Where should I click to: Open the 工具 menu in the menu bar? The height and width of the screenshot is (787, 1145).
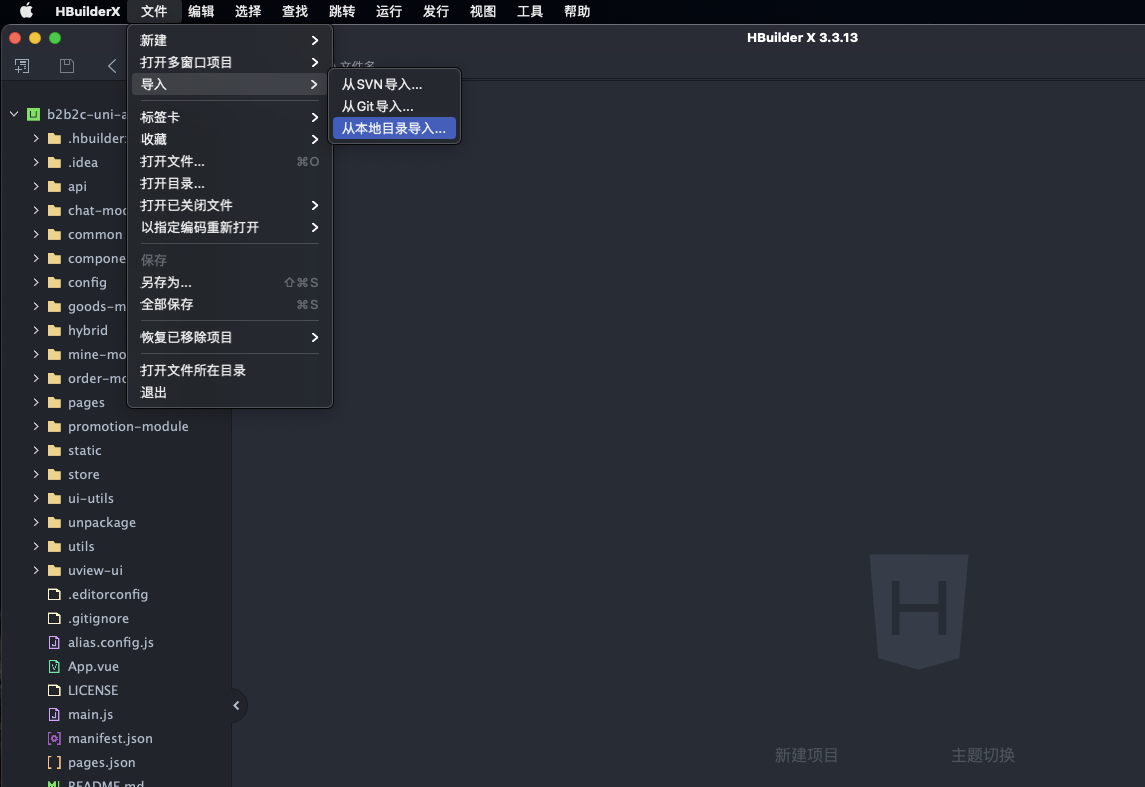click(529, 11)
